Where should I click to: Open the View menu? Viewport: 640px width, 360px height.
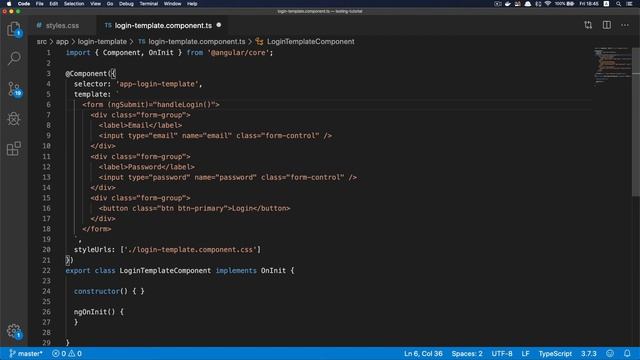96,4
